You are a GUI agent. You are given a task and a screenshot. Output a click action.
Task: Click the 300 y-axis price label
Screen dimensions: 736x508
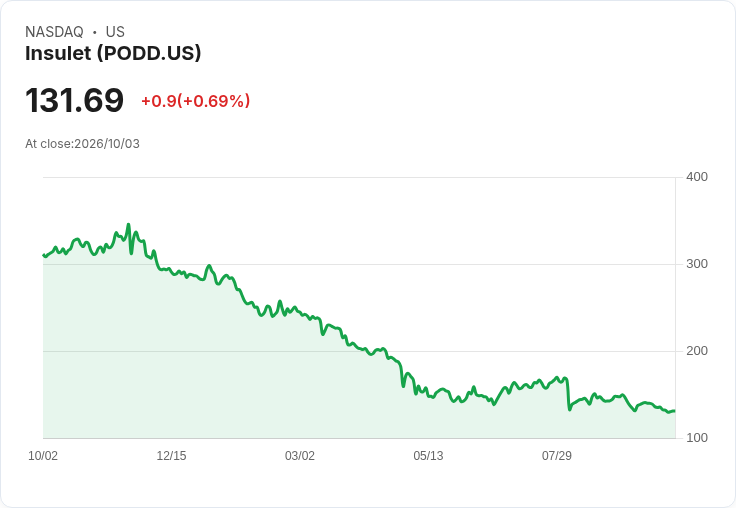point(697,264)
